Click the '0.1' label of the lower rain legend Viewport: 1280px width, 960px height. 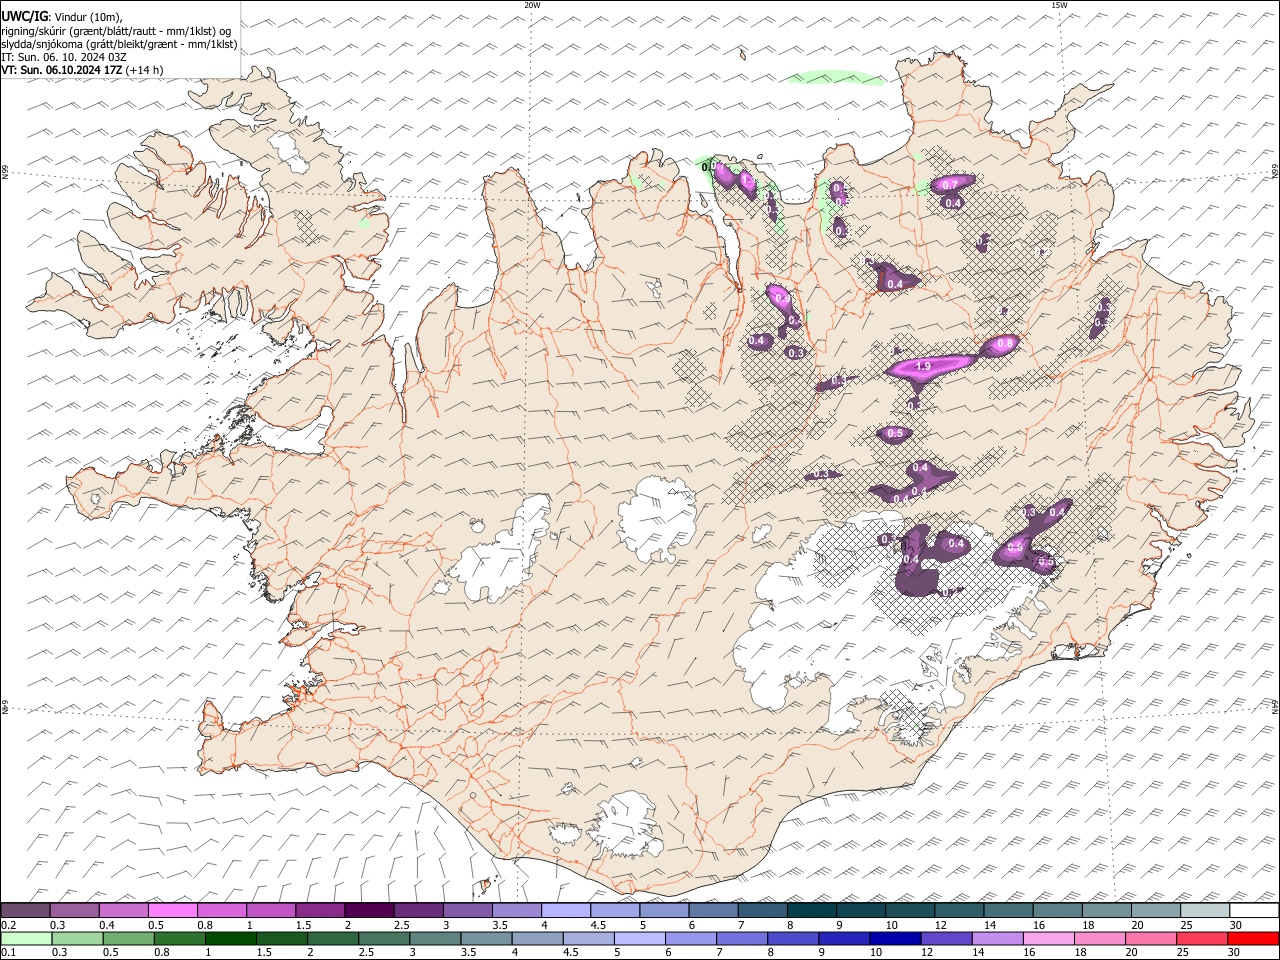pos(7,952)
